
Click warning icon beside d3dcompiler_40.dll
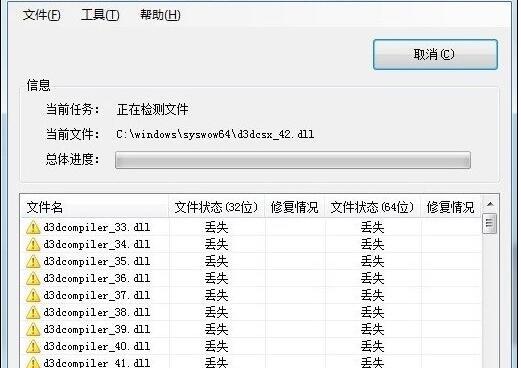point(33,347)
